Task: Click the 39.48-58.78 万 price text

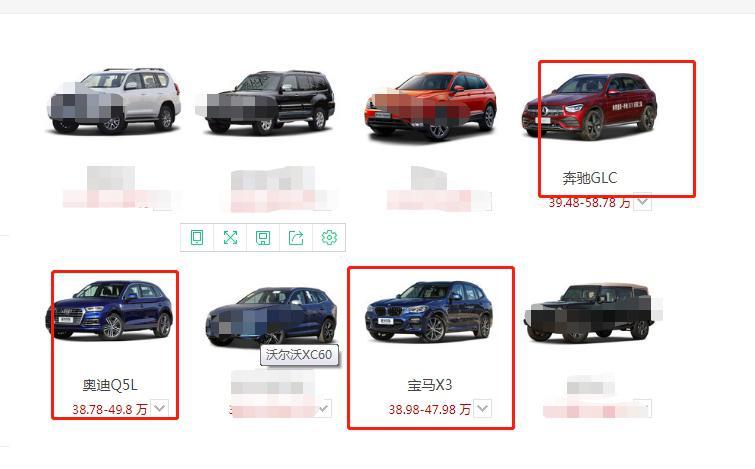Action: 589,202
